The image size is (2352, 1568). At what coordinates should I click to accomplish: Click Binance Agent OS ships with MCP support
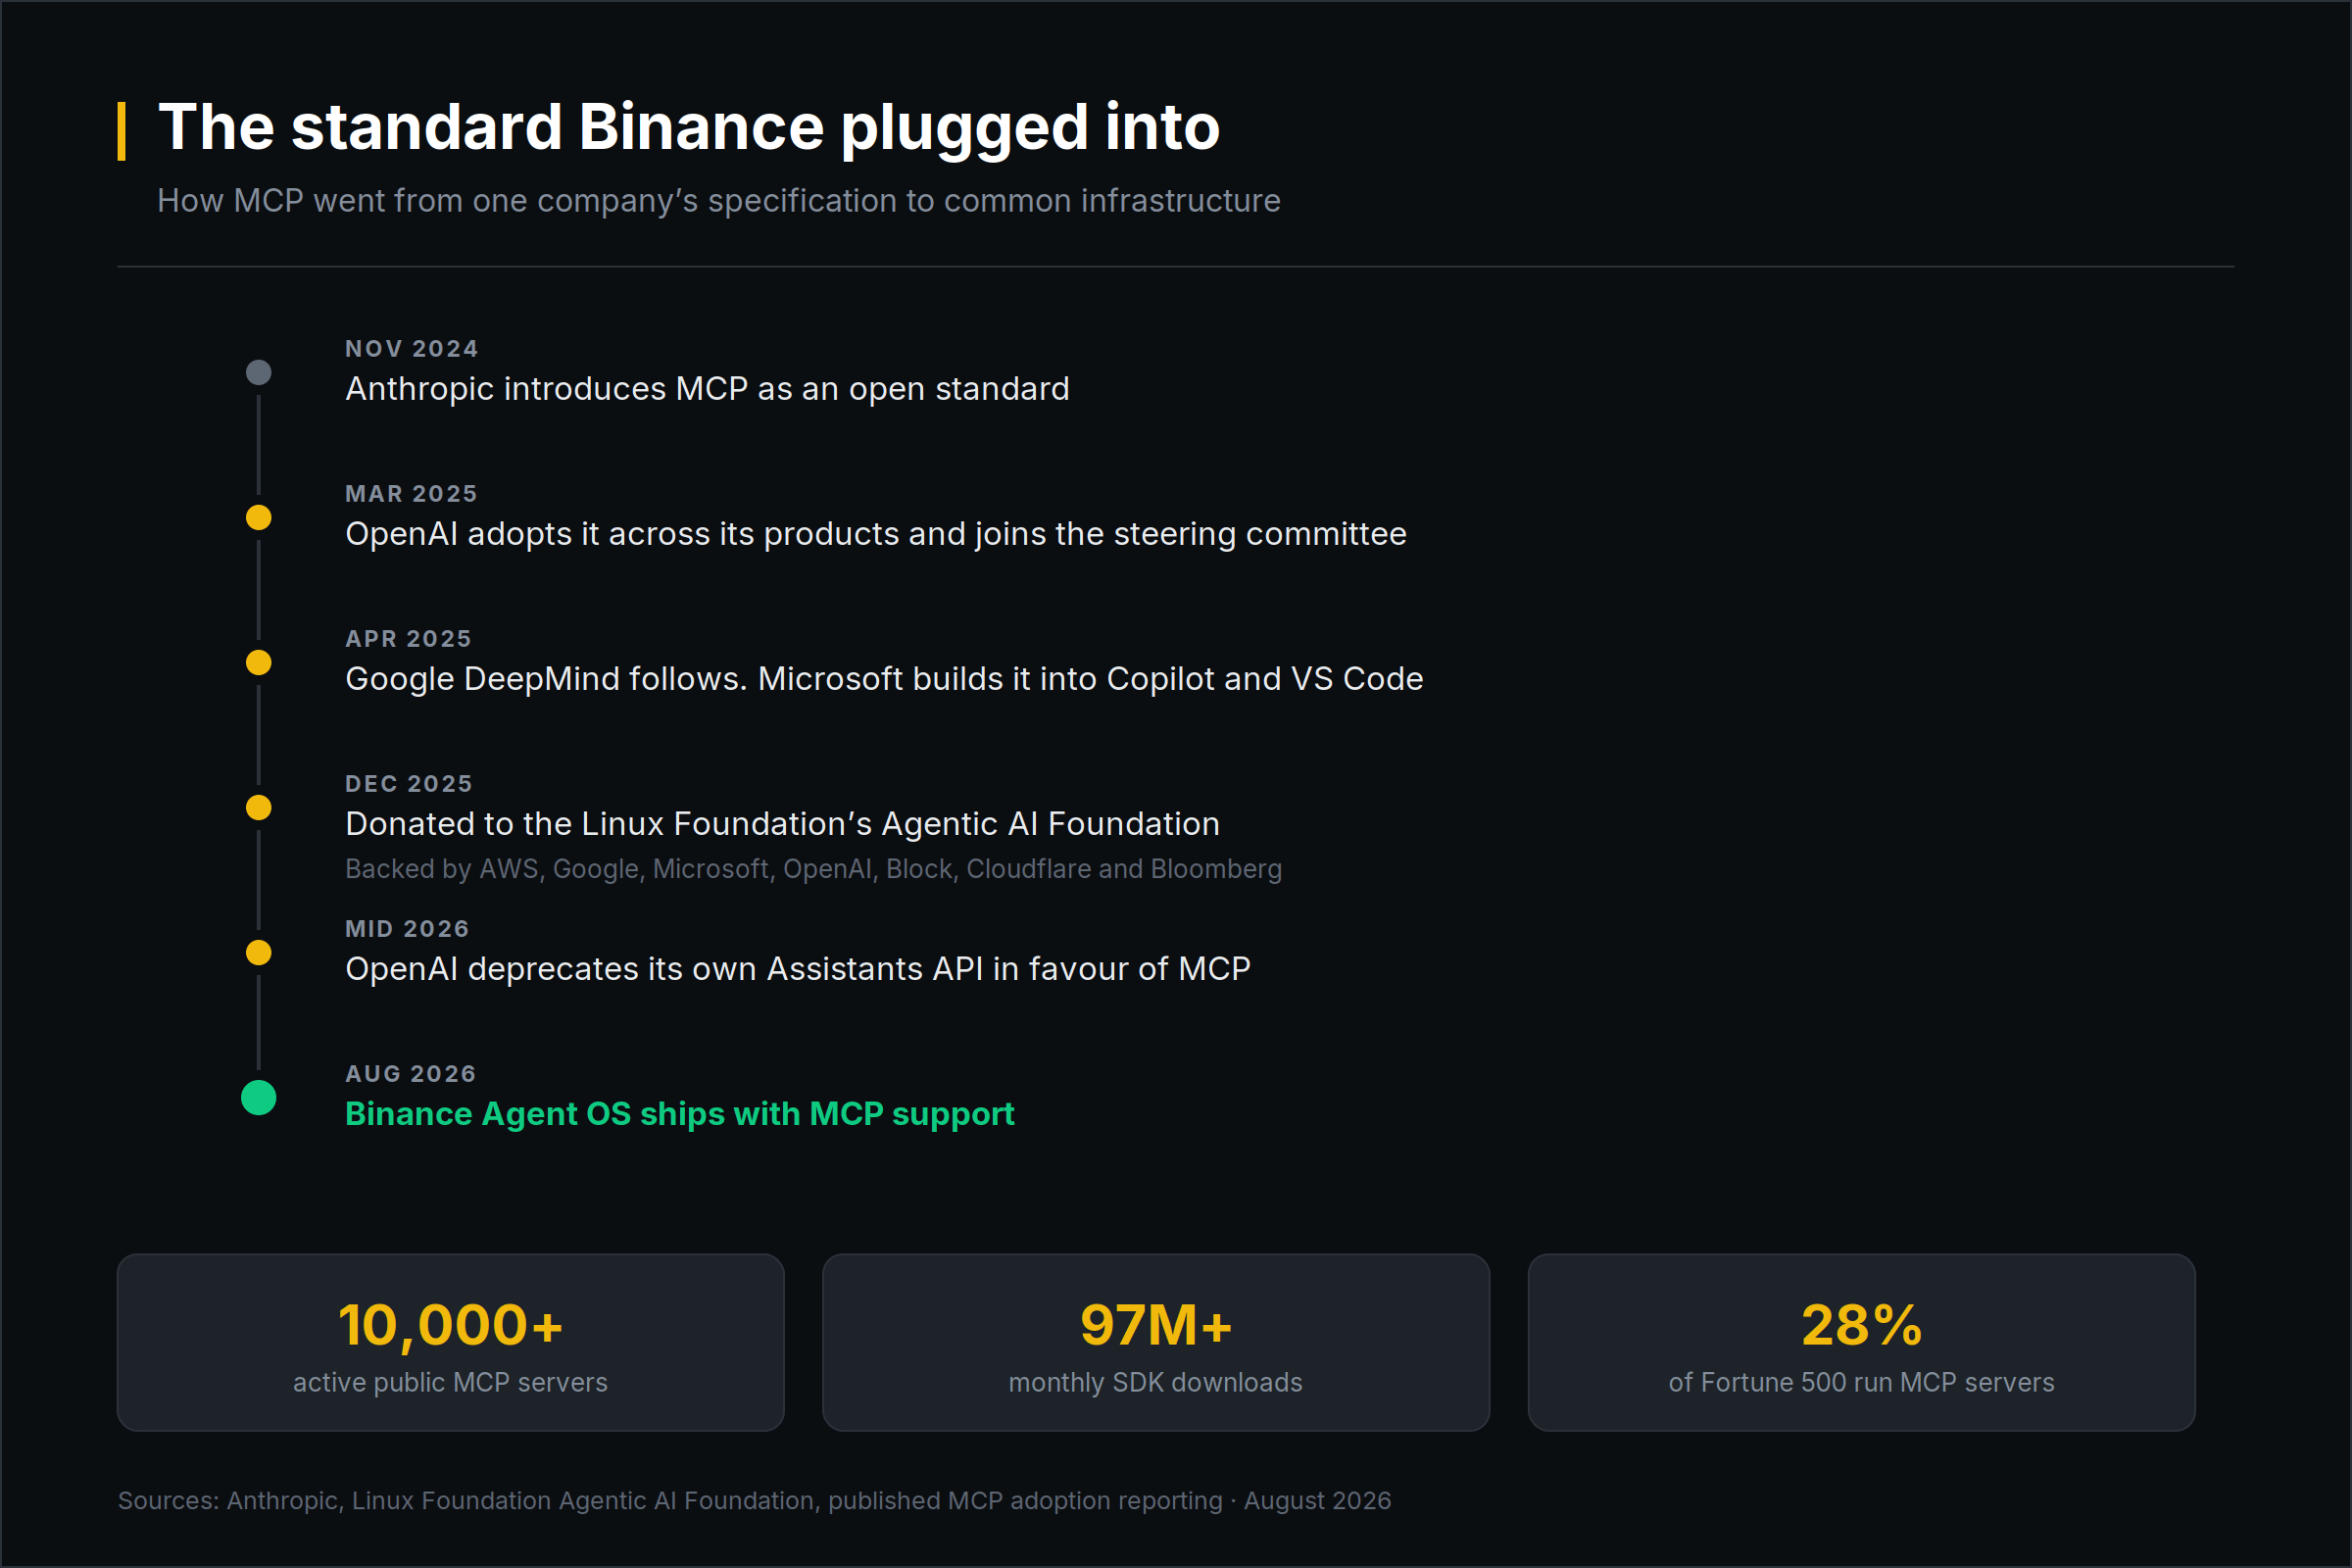pos(680,1114)
